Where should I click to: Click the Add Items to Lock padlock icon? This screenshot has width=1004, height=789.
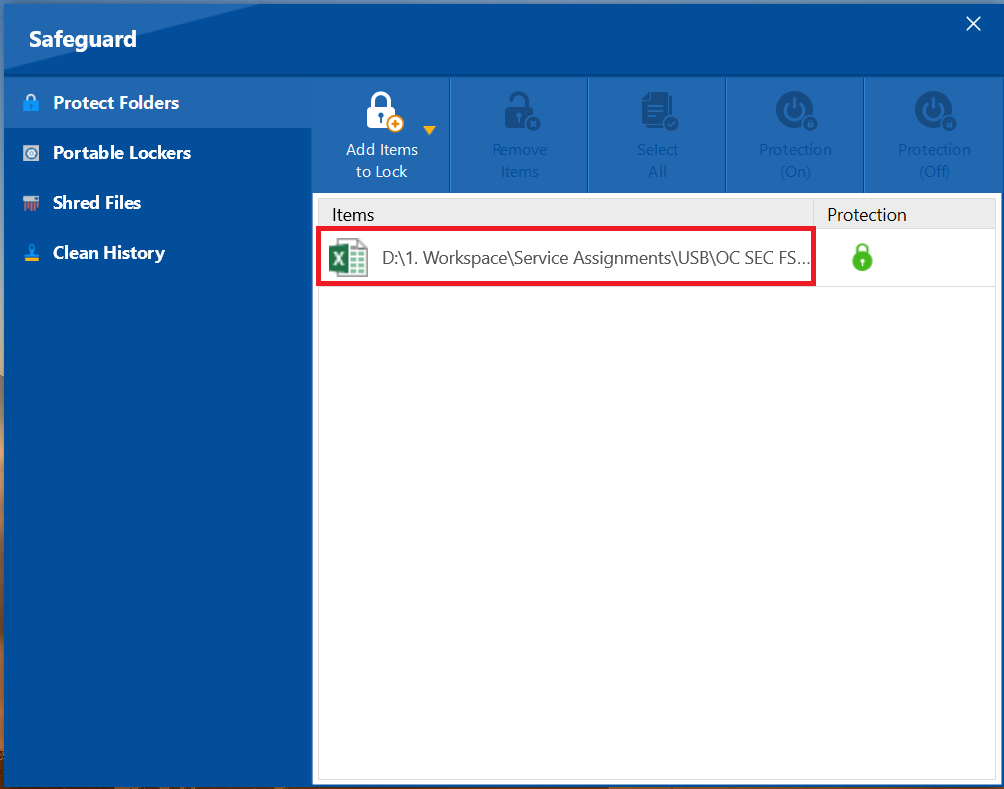click(384, 111)
